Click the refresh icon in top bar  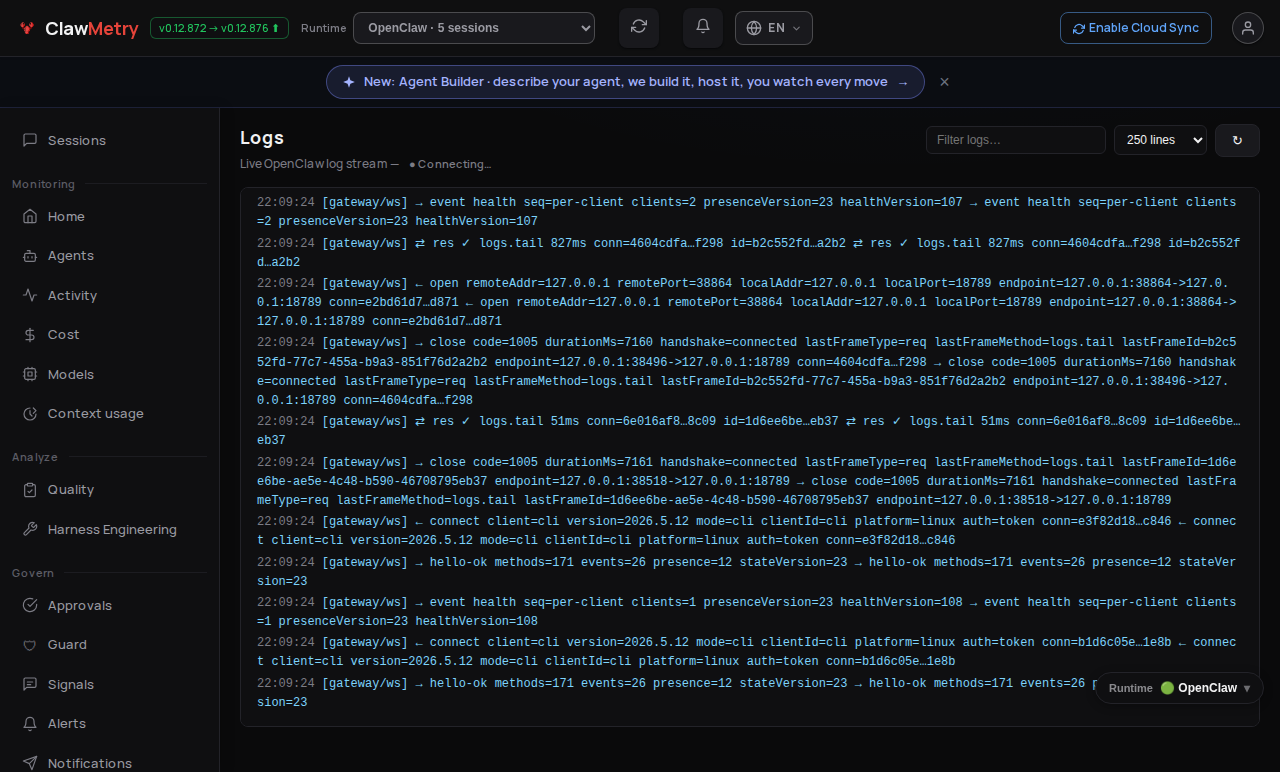pyautogui.click(x=639, y=28)
